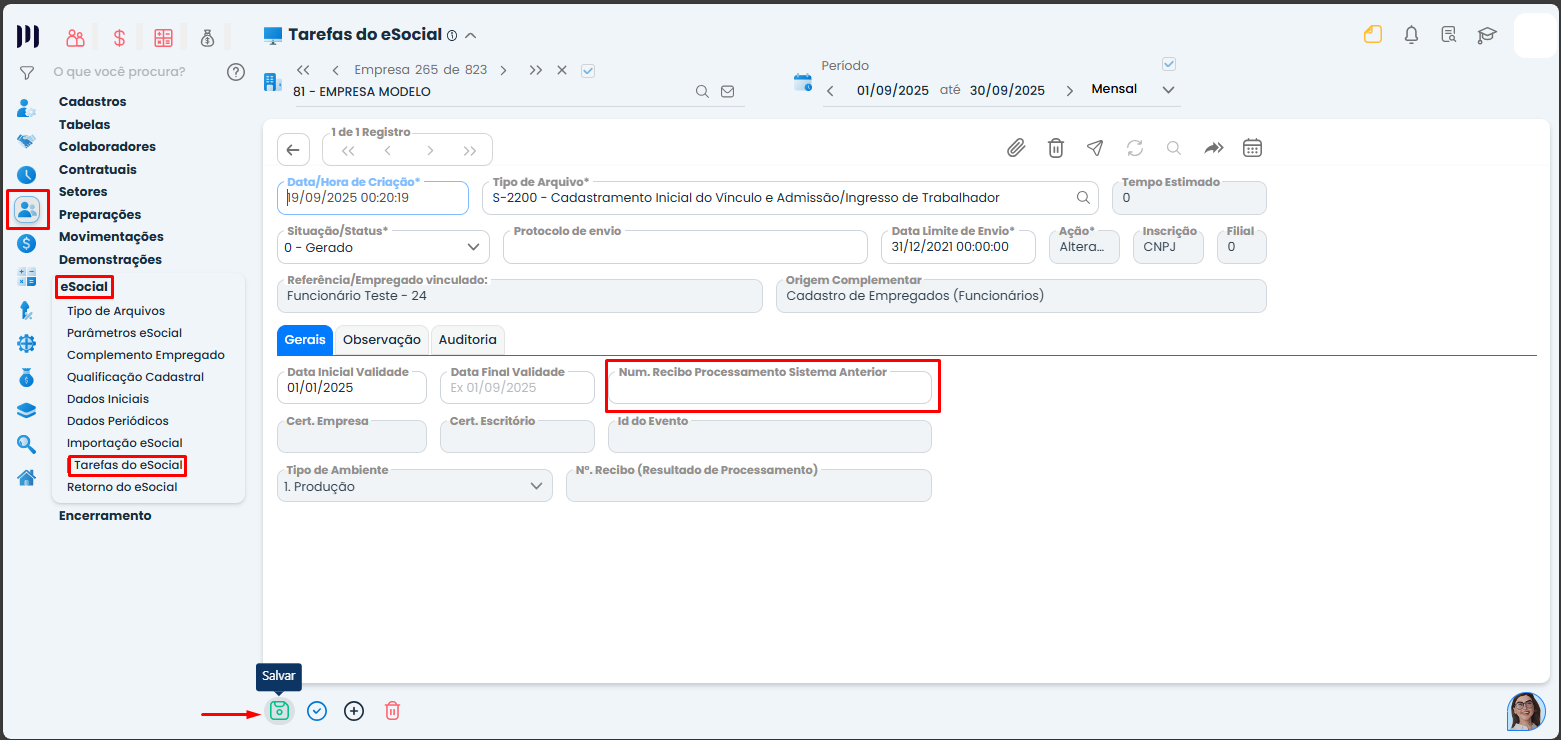Click the paper plane send icon
This screenshot has width=1561, height=740.
(1095, 148)
